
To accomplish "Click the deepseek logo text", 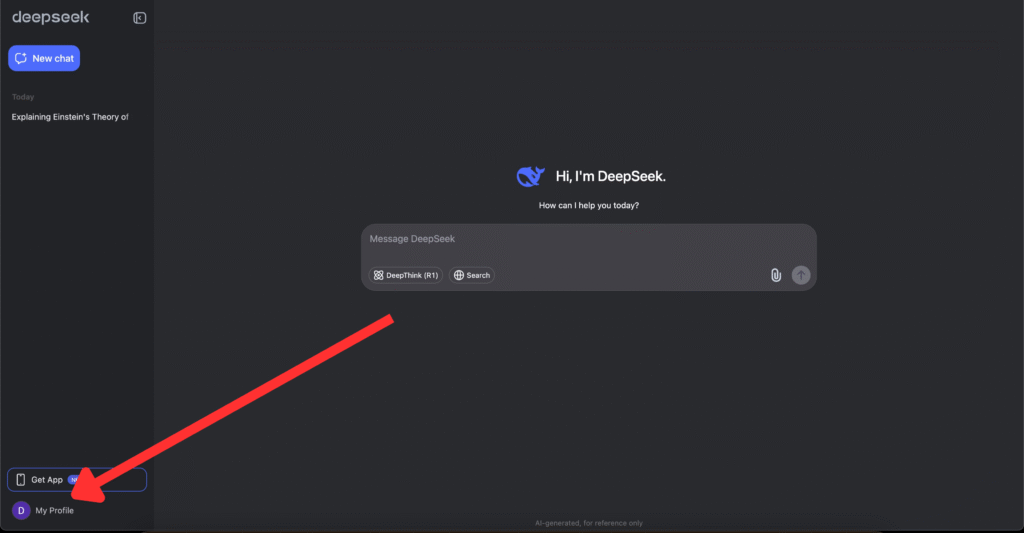I will 50,18.
